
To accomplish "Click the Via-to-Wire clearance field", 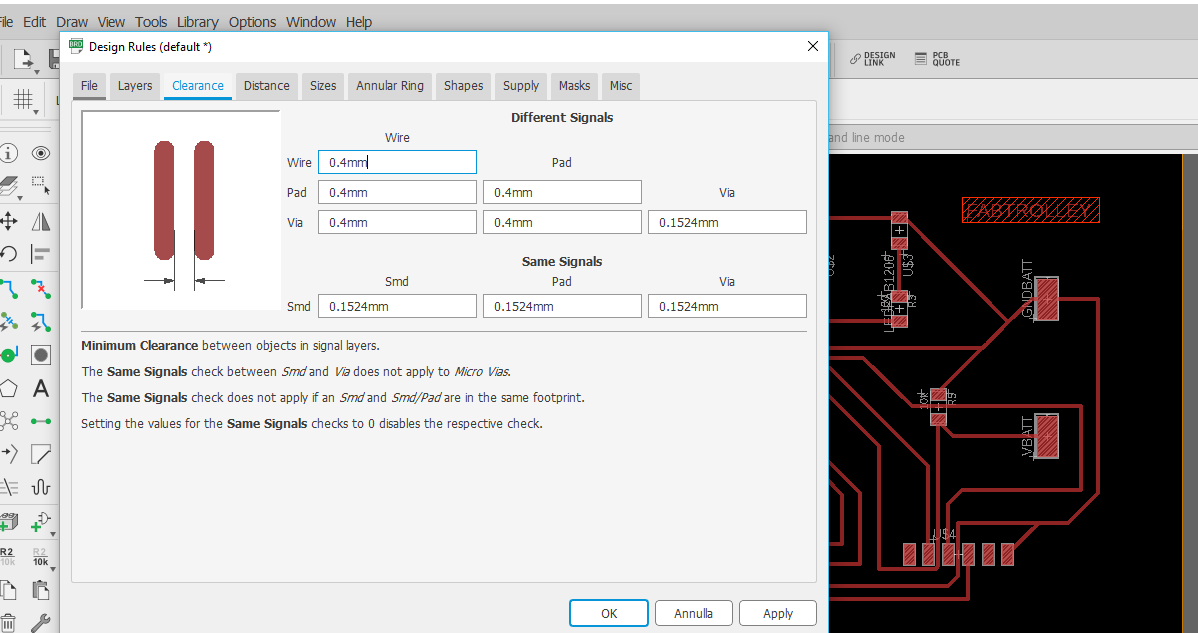I will click(397, 222).
